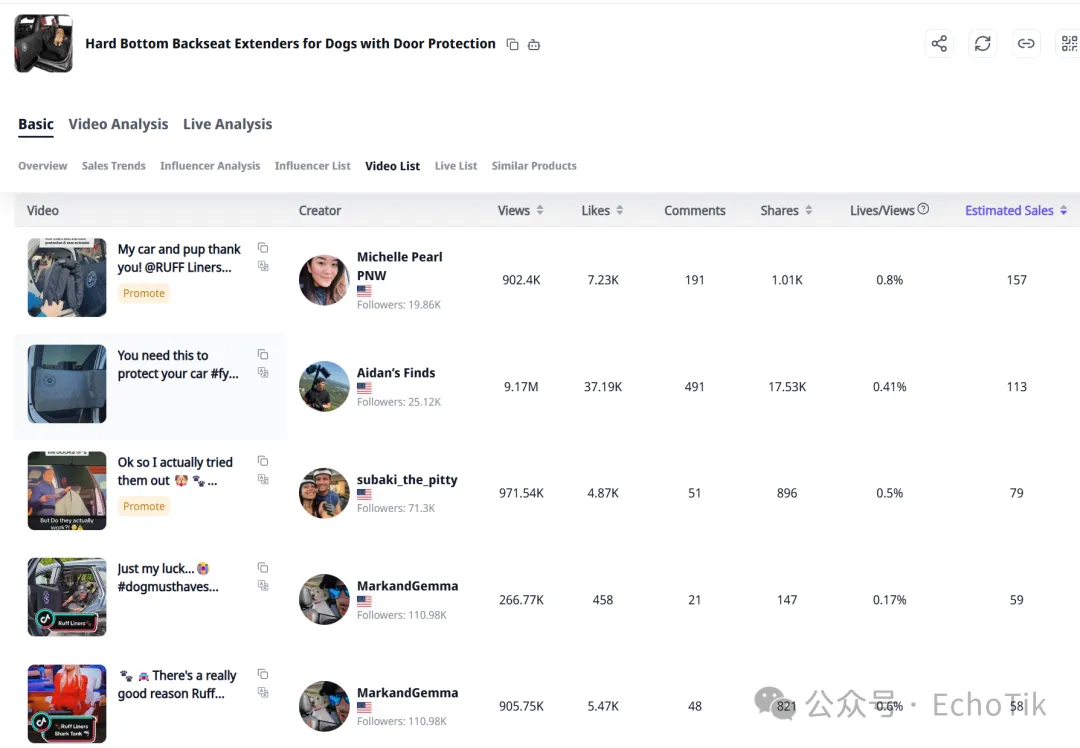
Task: Open MarkandGemma in 'There's a really good' row
Action: click(x=407, y=693)
